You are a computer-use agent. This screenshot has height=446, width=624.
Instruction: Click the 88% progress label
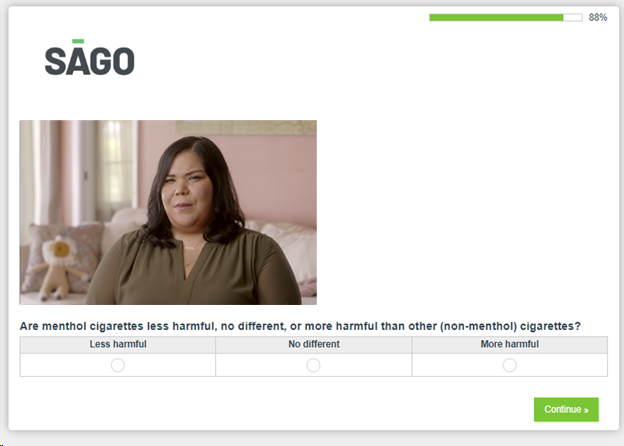[x=598, y=18]
